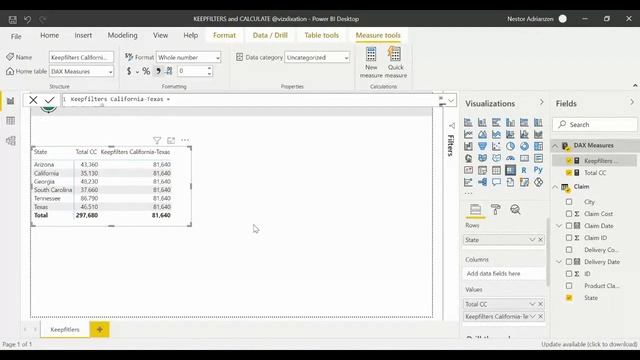Select the Donut chart visualization
This screenshot has height=360, width=640.
click(x=524, y=146)
